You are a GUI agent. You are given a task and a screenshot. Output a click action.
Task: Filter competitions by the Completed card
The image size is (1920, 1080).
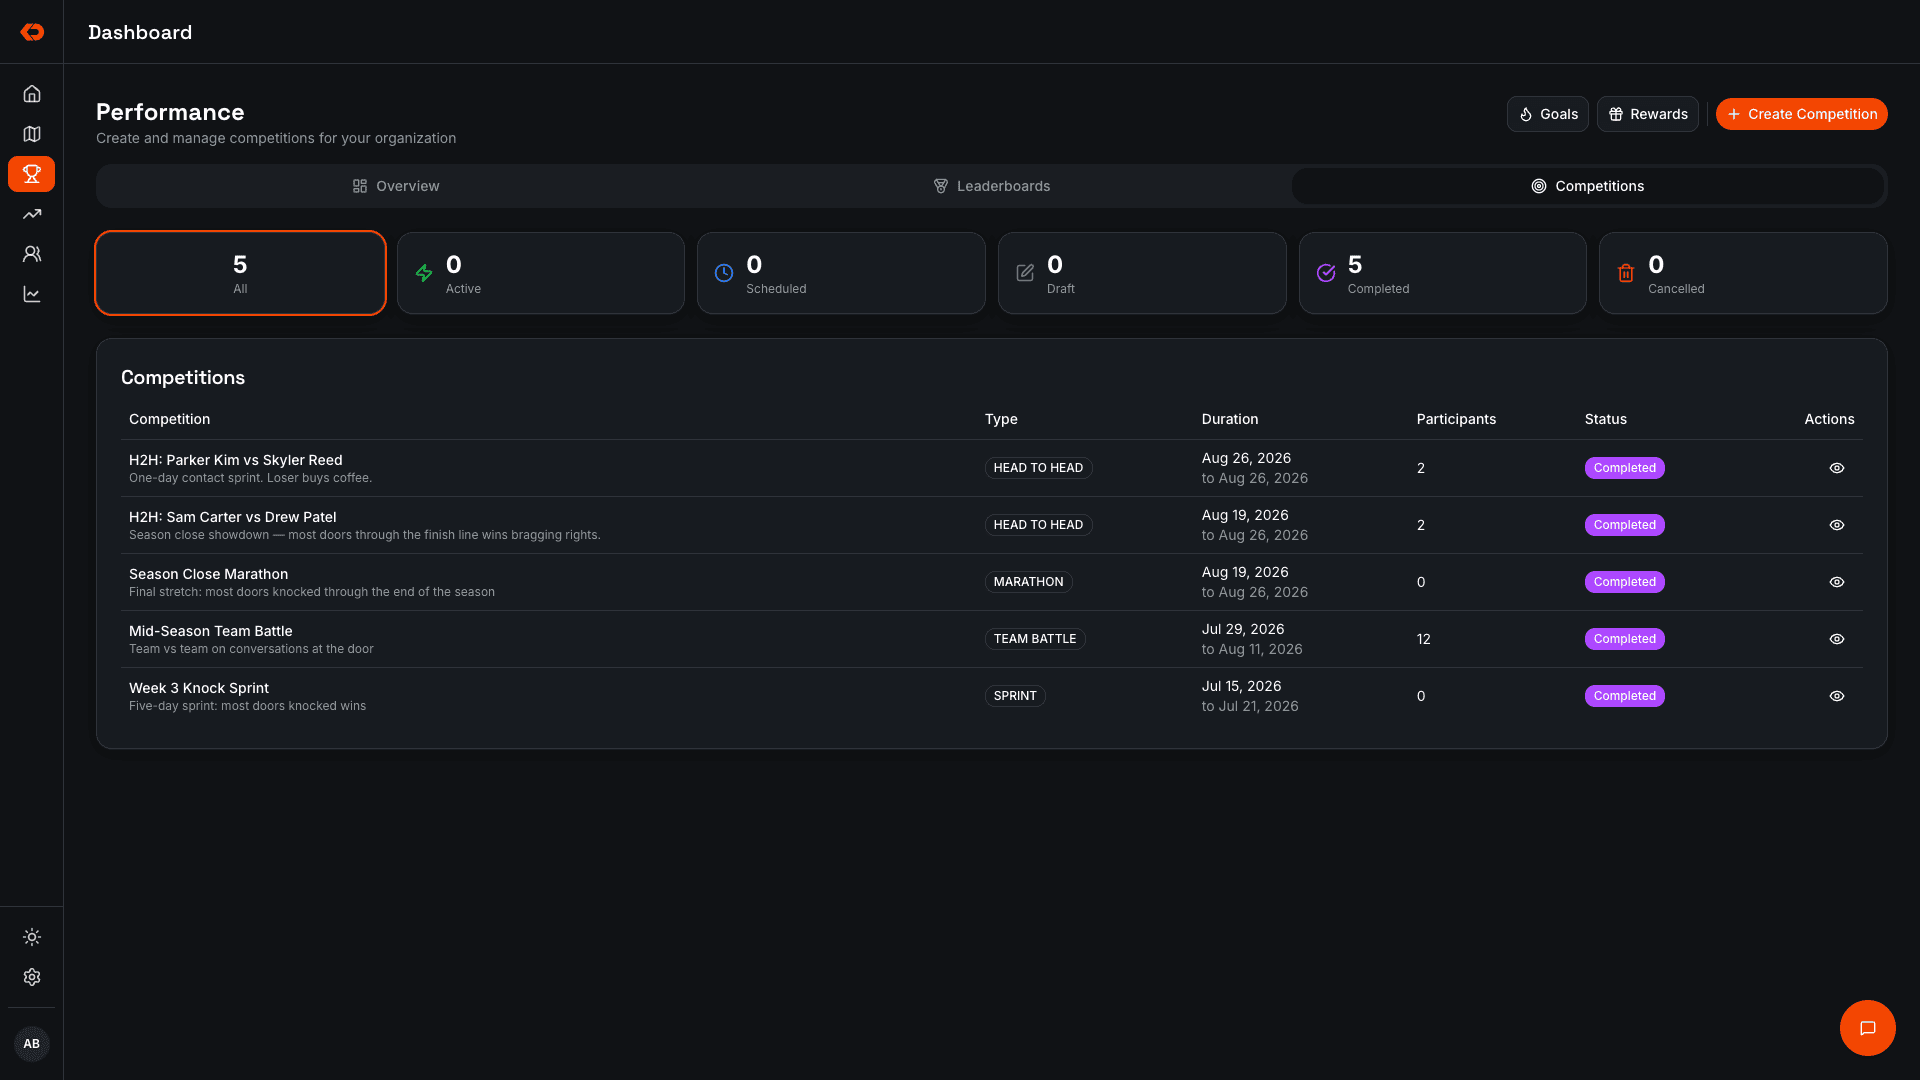[x=1442, y=273]
